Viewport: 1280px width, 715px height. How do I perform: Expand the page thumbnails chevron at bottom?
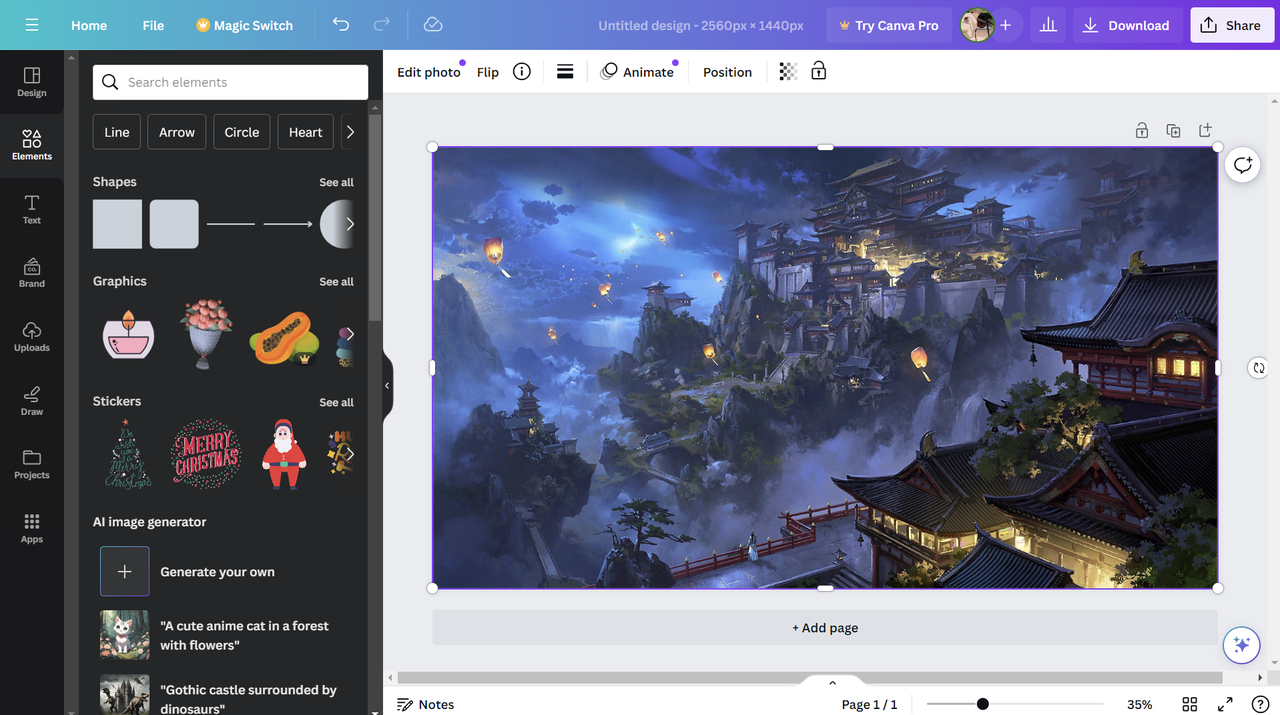pos(832,683)
